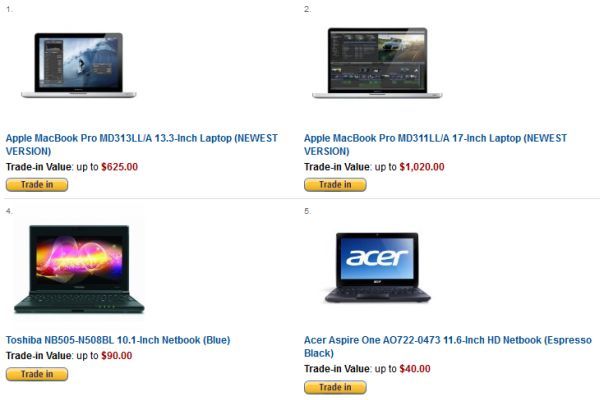
Task: Open the Toshiba NB505-N508BL 10.1-Inch Netbook link
Action: click(118, 340)
